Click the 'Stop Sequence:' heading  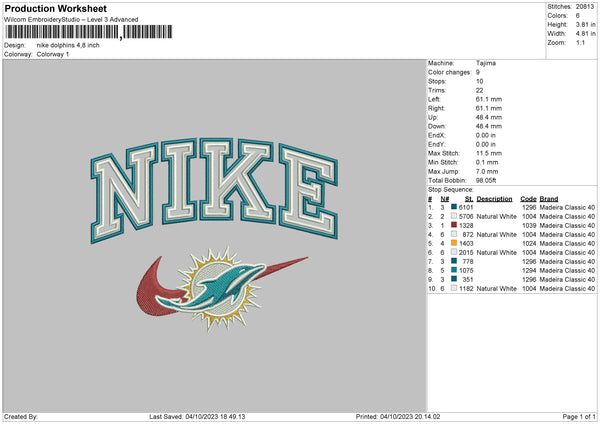[x=450, y=189]
